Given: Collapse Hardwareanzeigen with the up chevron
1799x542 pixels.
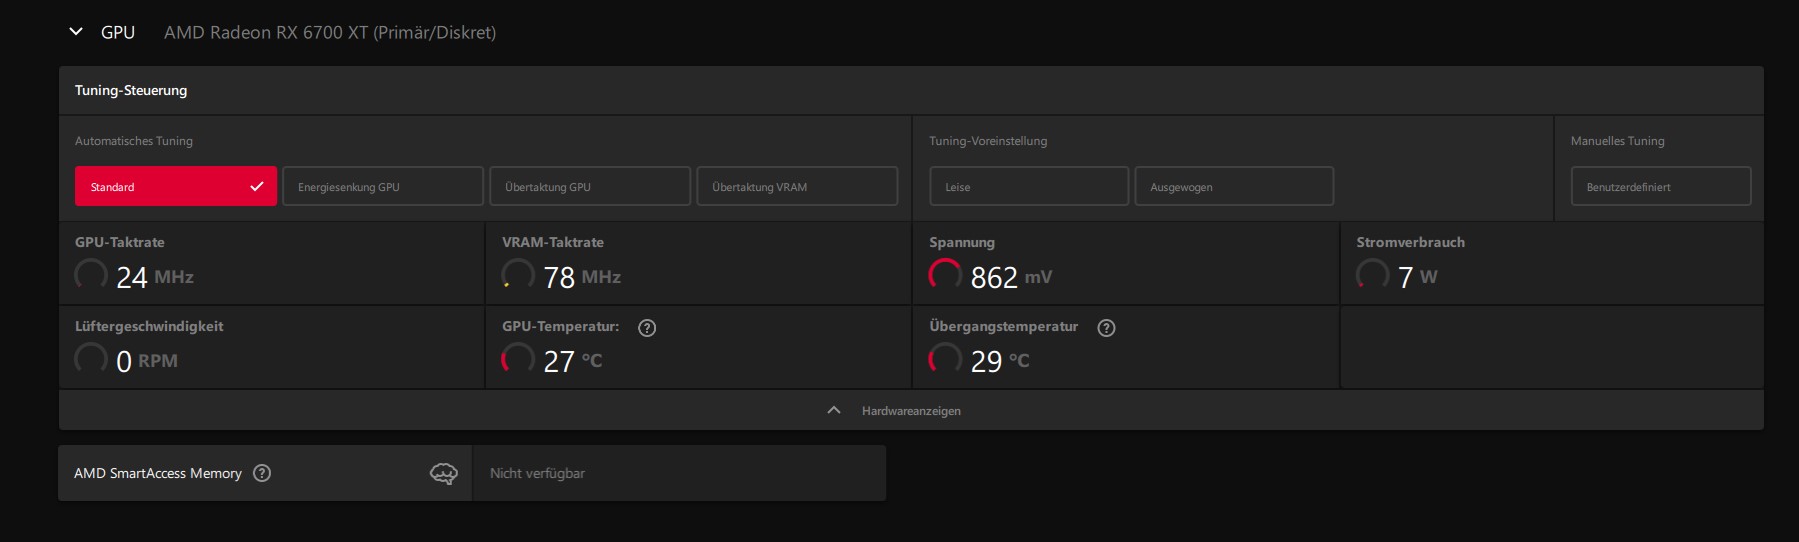Looking at the screenshot, I should click(834, 411).
